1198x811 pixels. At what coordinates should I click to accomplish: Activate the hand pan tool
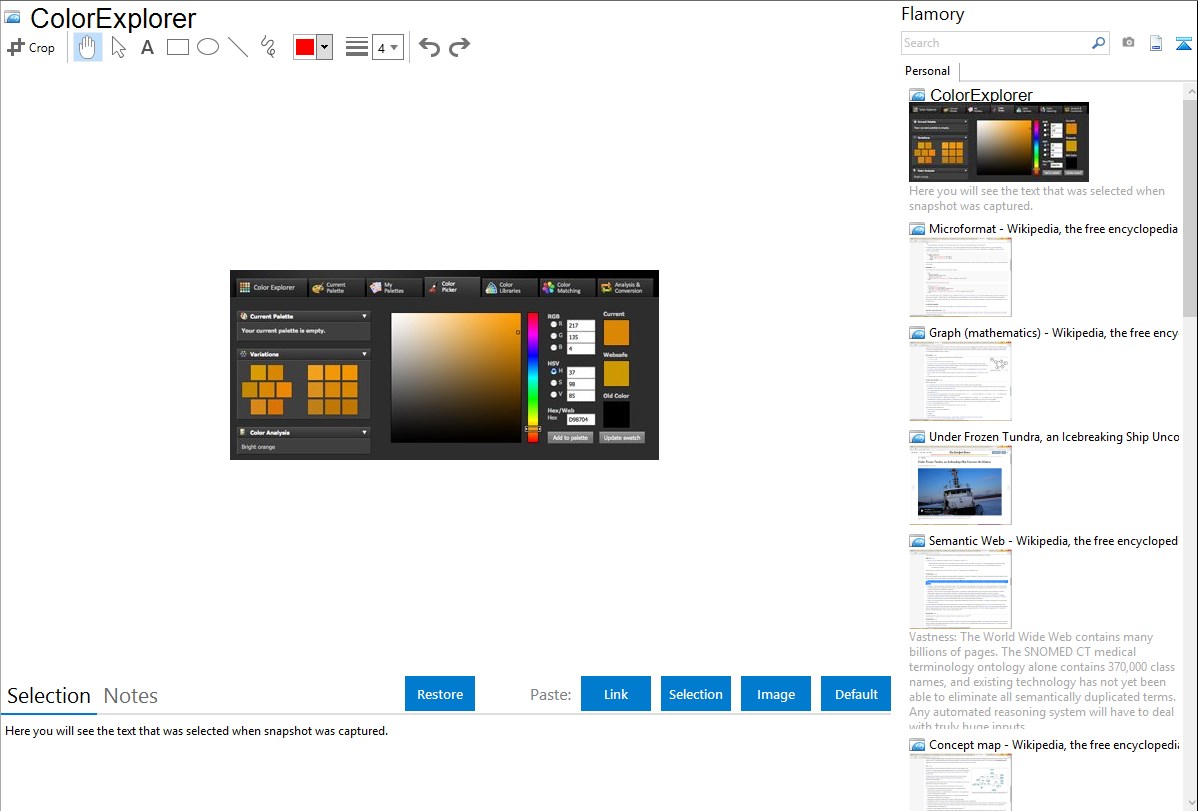pos(87,47)
